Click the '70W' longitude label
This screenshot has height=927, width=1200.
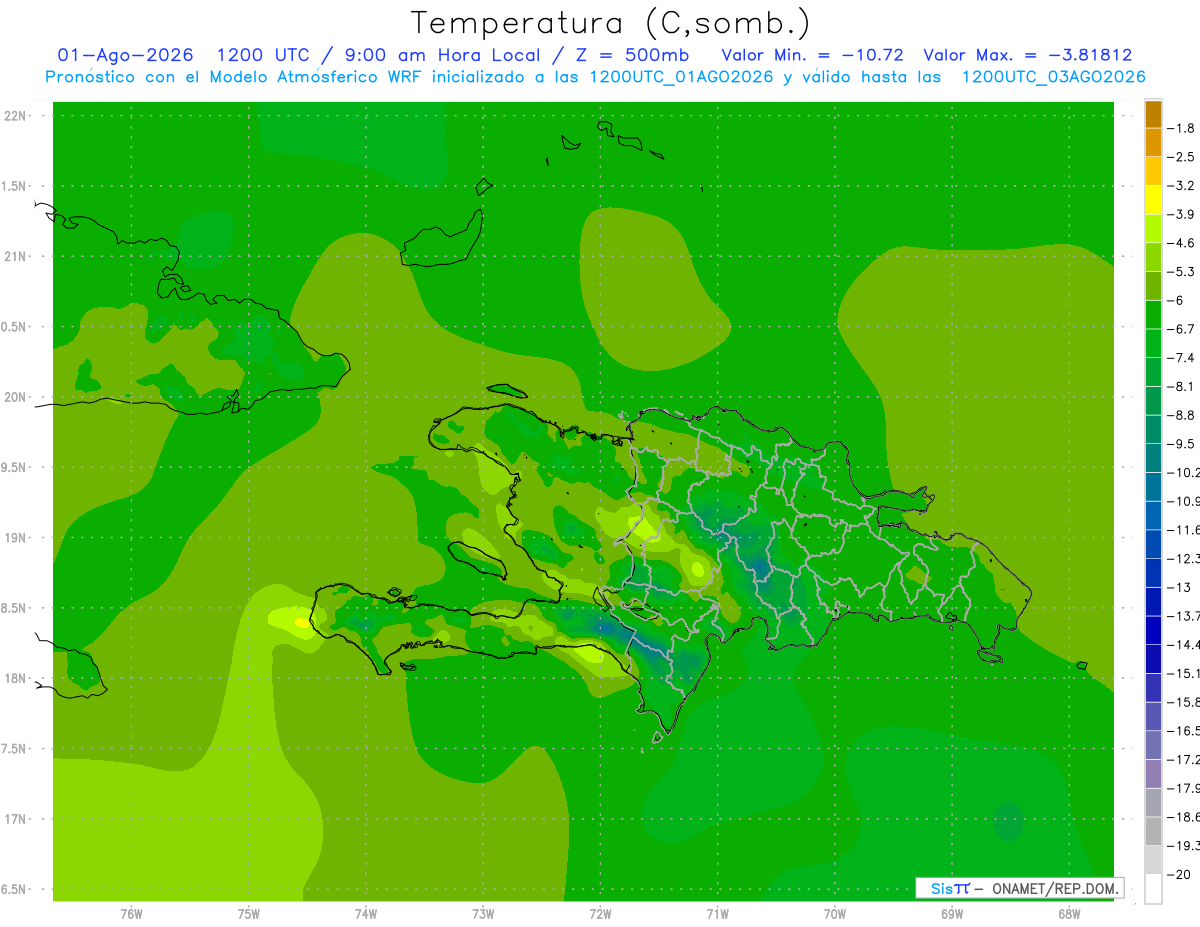pos(834,914)
